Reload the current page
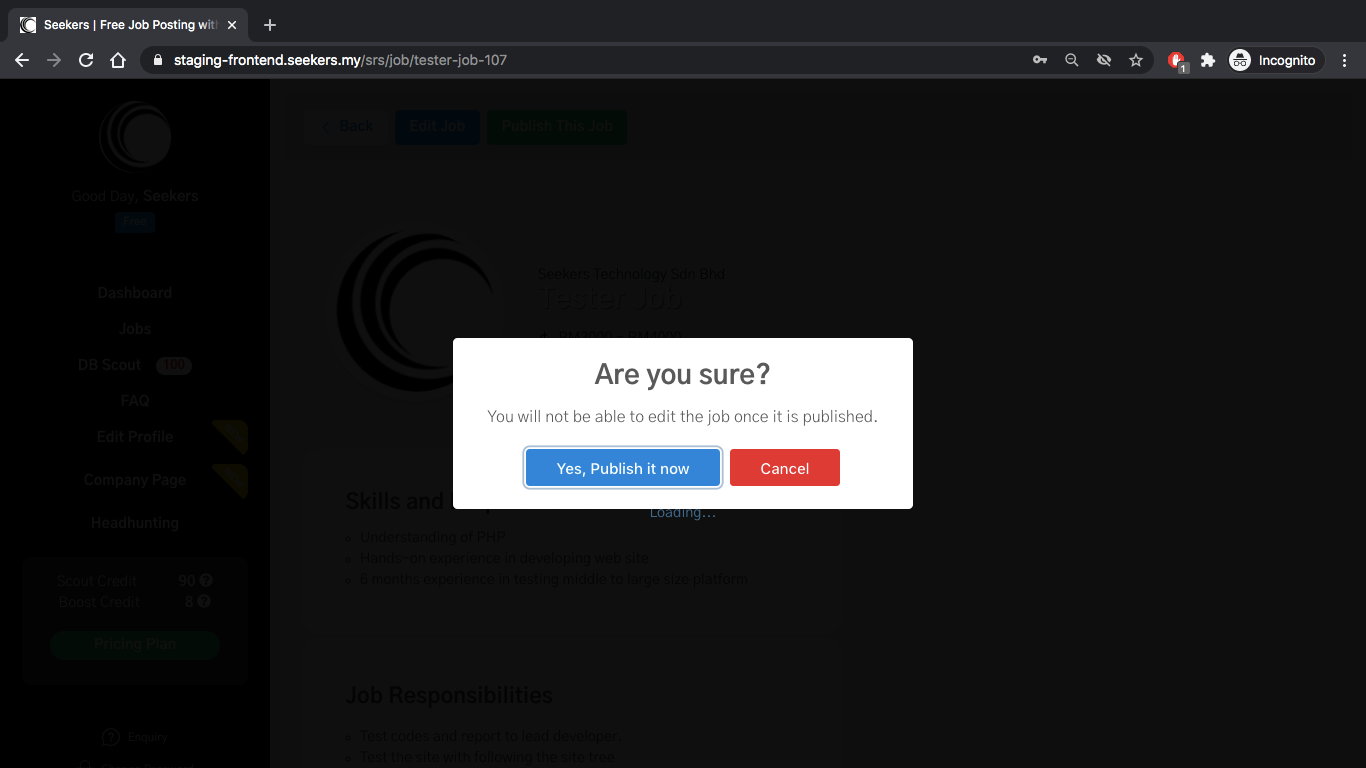 pyautogui.click(x=86, y=60)
